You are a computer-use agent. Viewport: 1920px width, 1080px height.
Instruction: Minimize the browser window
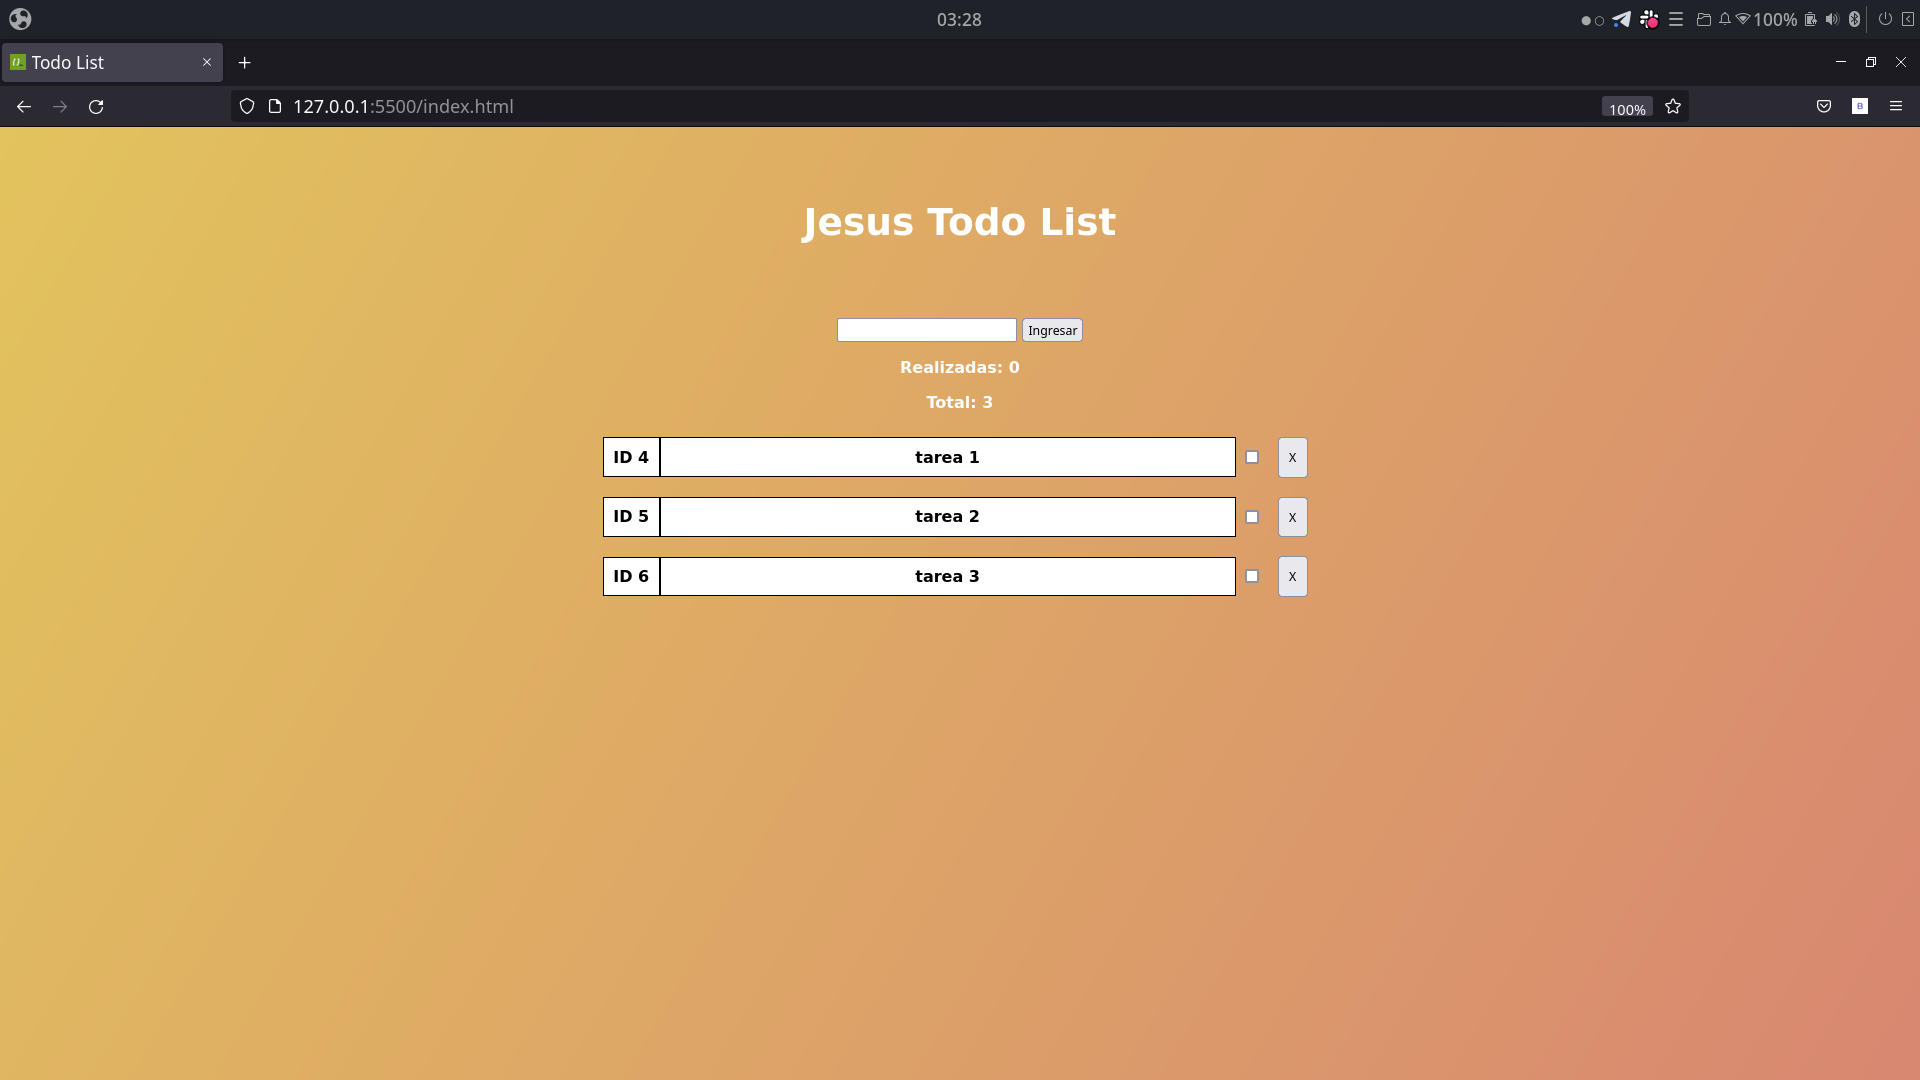tap(1841, 62)
